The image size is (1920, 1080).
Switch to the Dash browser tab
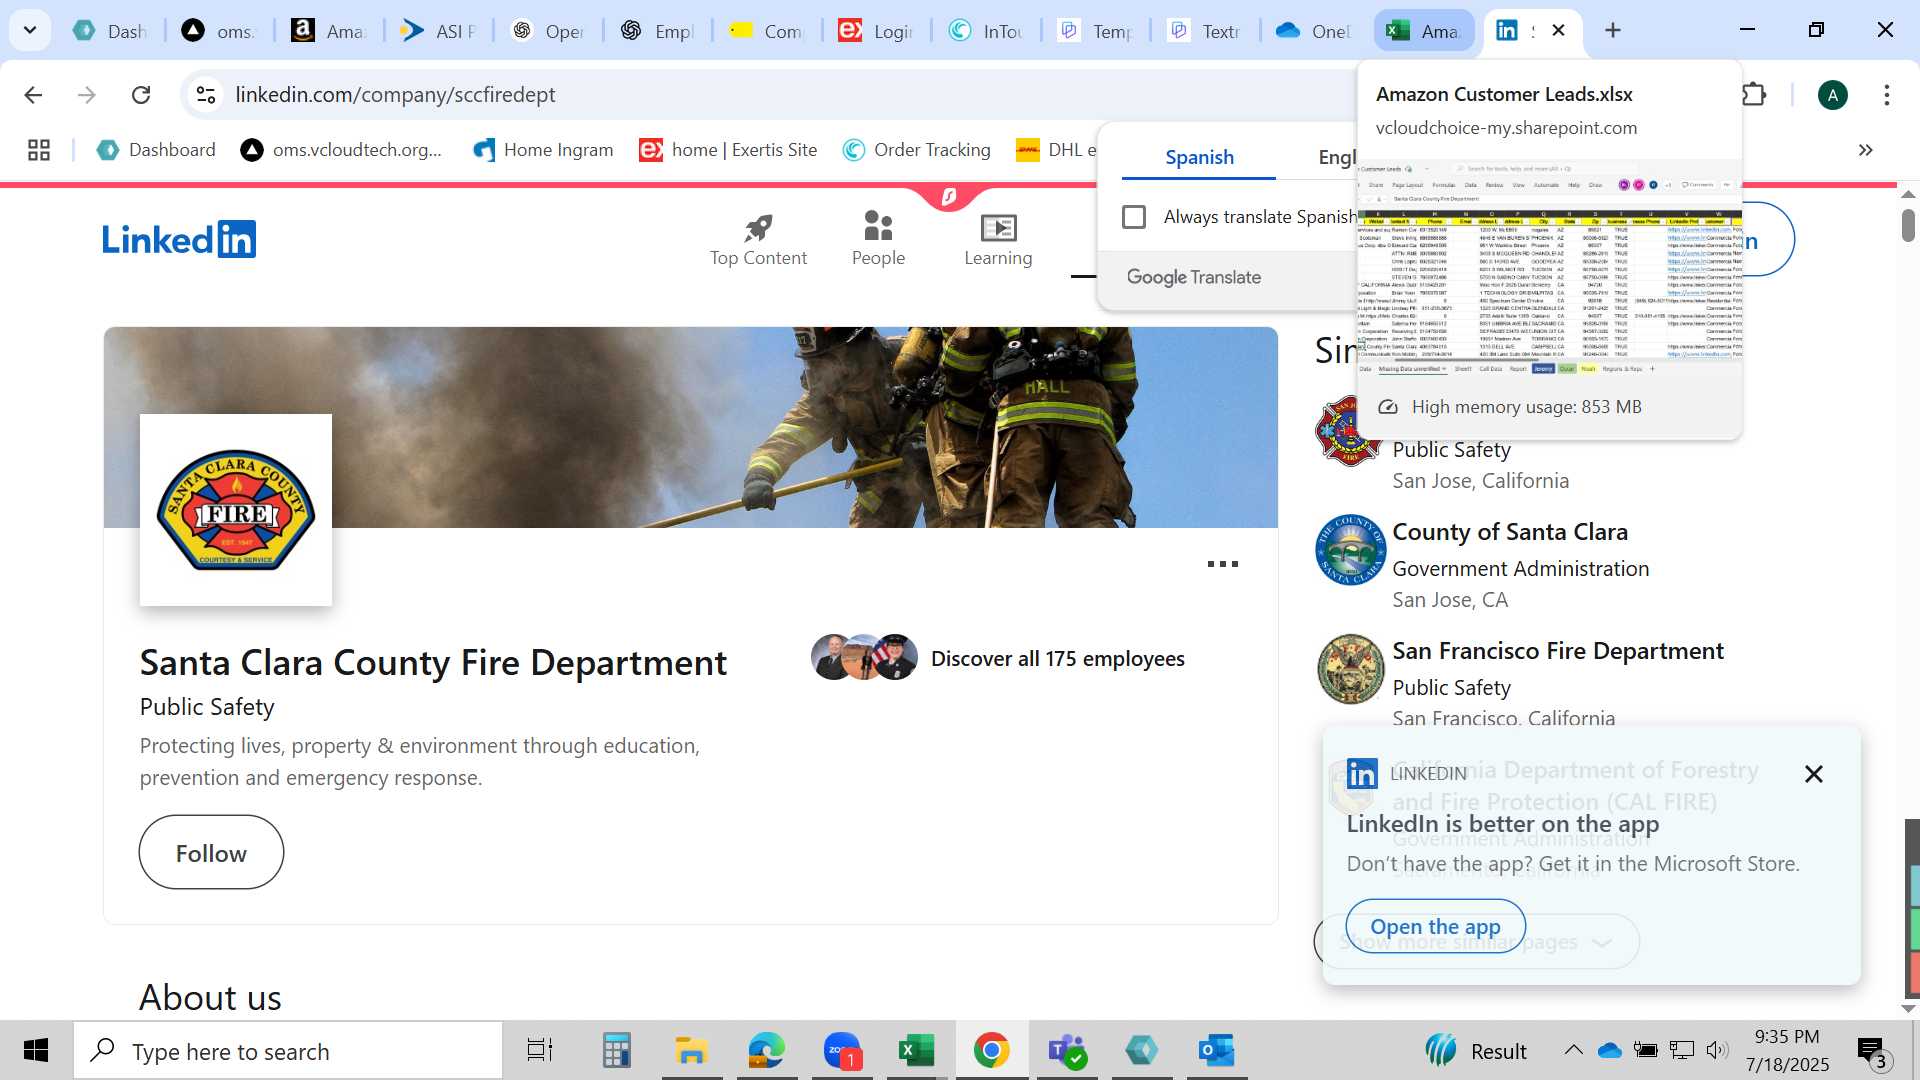(x=110, y=31)
